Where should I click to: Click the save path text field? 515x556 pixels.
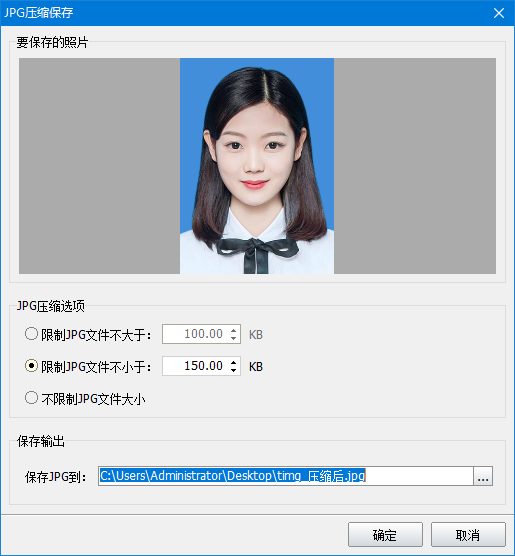pyautogui.click(x=286, y=476)
